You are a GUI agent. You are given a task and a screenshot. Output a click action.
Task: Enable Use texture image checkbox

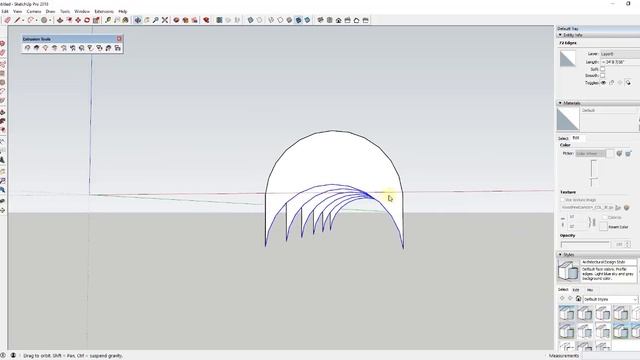(x=563, y=200)
